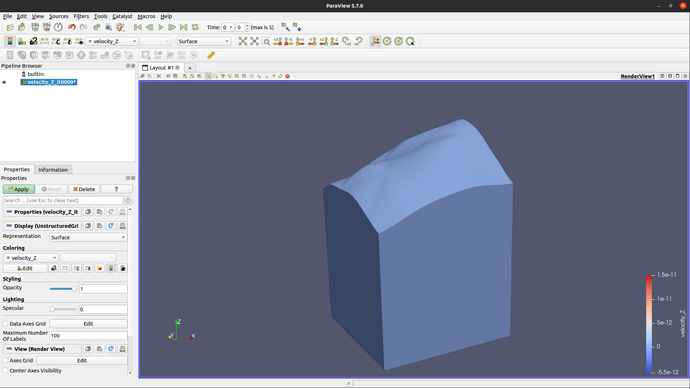Viewport: 690px width, 389px height.
Task: Toggle the color legend visibility icon
Action: click(x=10, y=41)
